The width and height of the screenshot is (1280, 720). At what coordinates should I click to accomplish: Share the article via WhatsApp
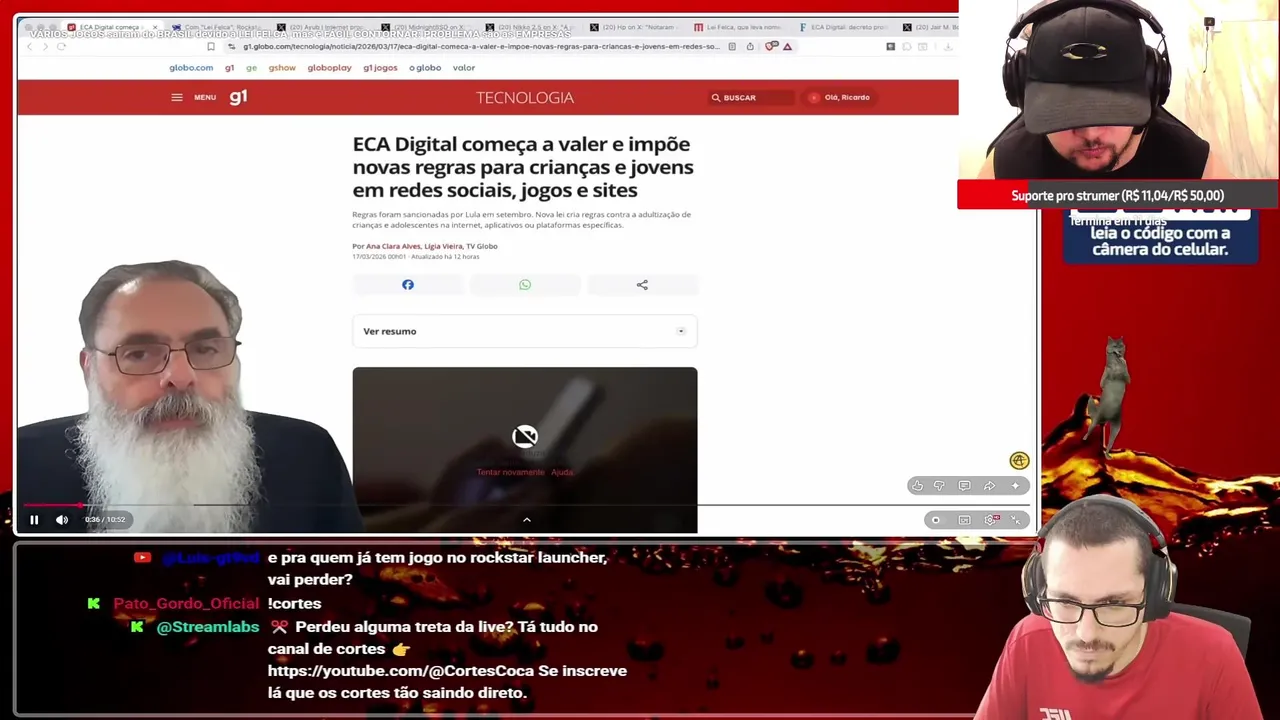click(525, 285)
